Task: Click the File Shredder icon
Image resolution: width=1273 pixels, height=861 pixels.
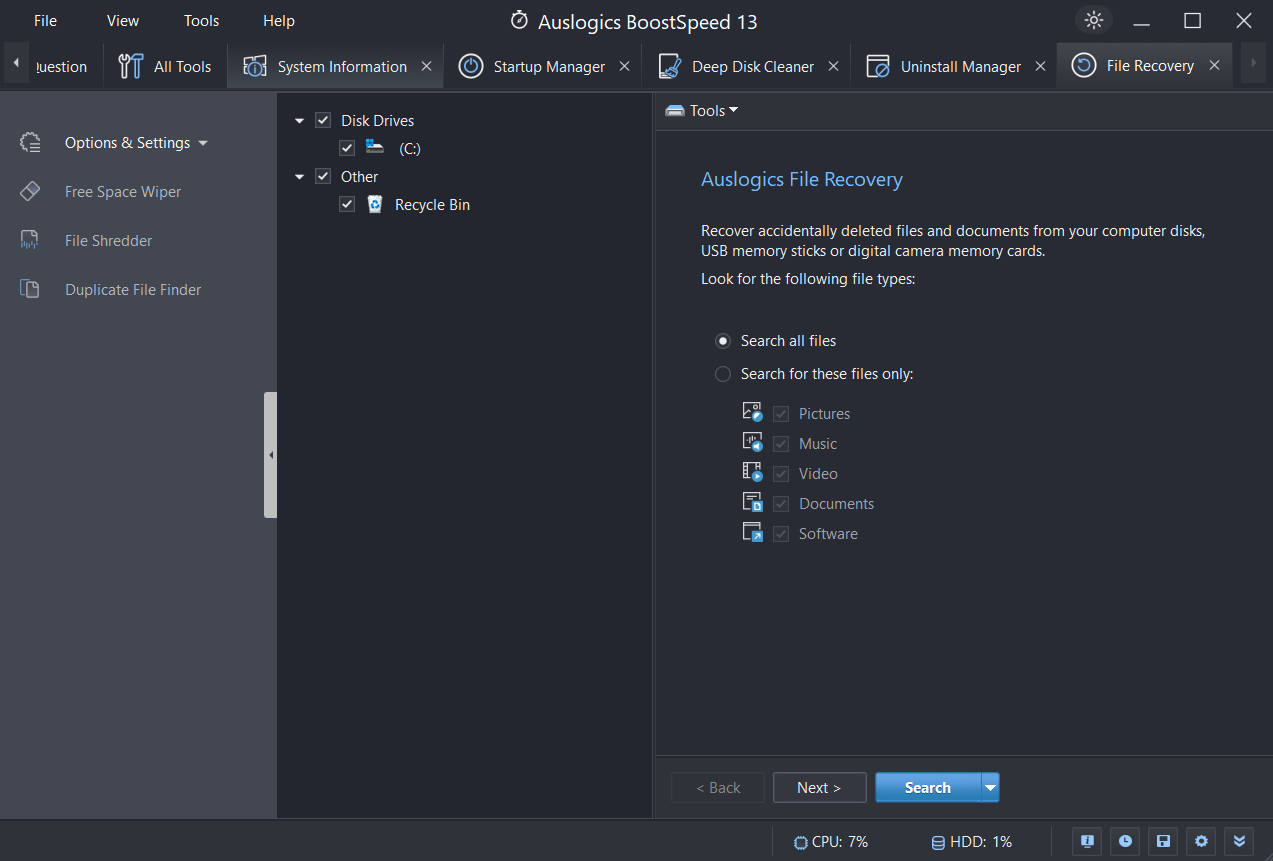Action: (x=30, y=240)
